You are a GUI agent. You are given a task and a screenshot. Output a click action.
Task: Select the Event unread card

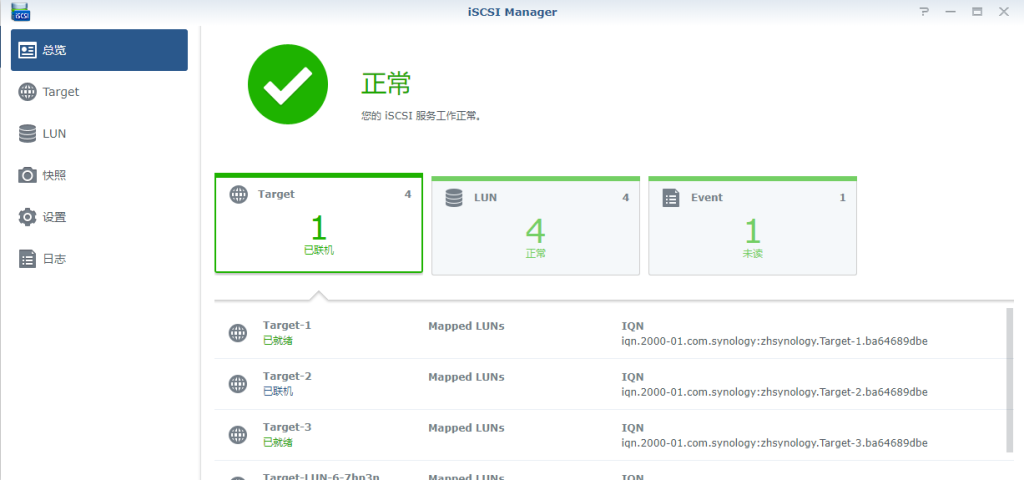(752, 225)
